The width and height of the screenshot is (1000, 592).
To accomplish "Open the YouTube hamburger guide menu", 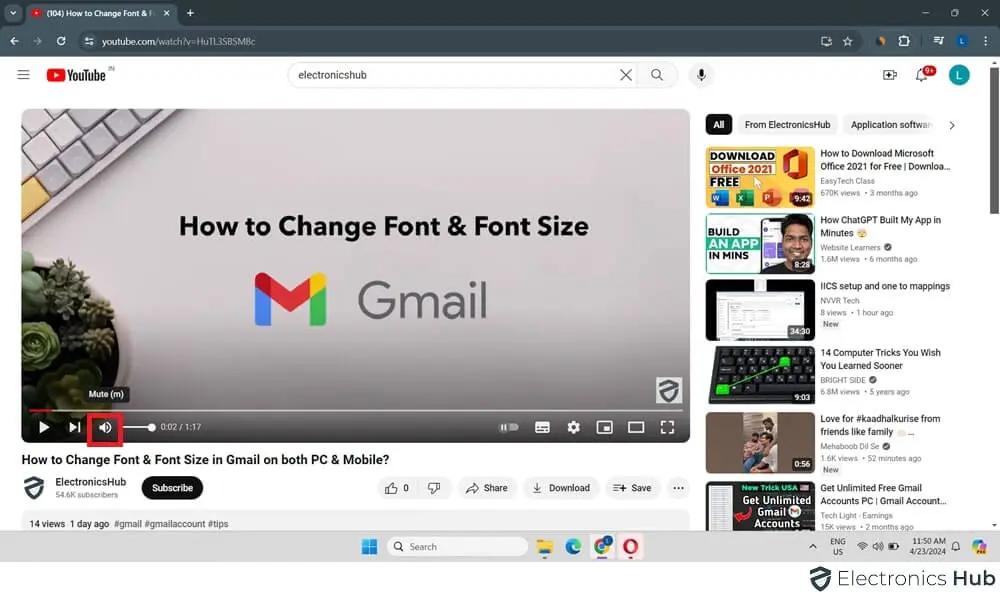I will click(24, 75).
